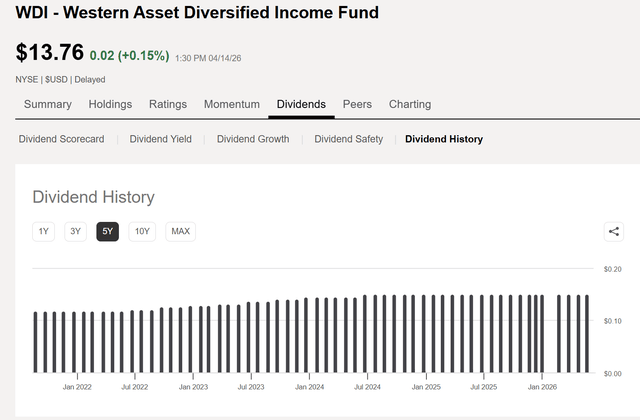Switch to the Ratings tab
The image size is (640, 420).
click(168, 104)
